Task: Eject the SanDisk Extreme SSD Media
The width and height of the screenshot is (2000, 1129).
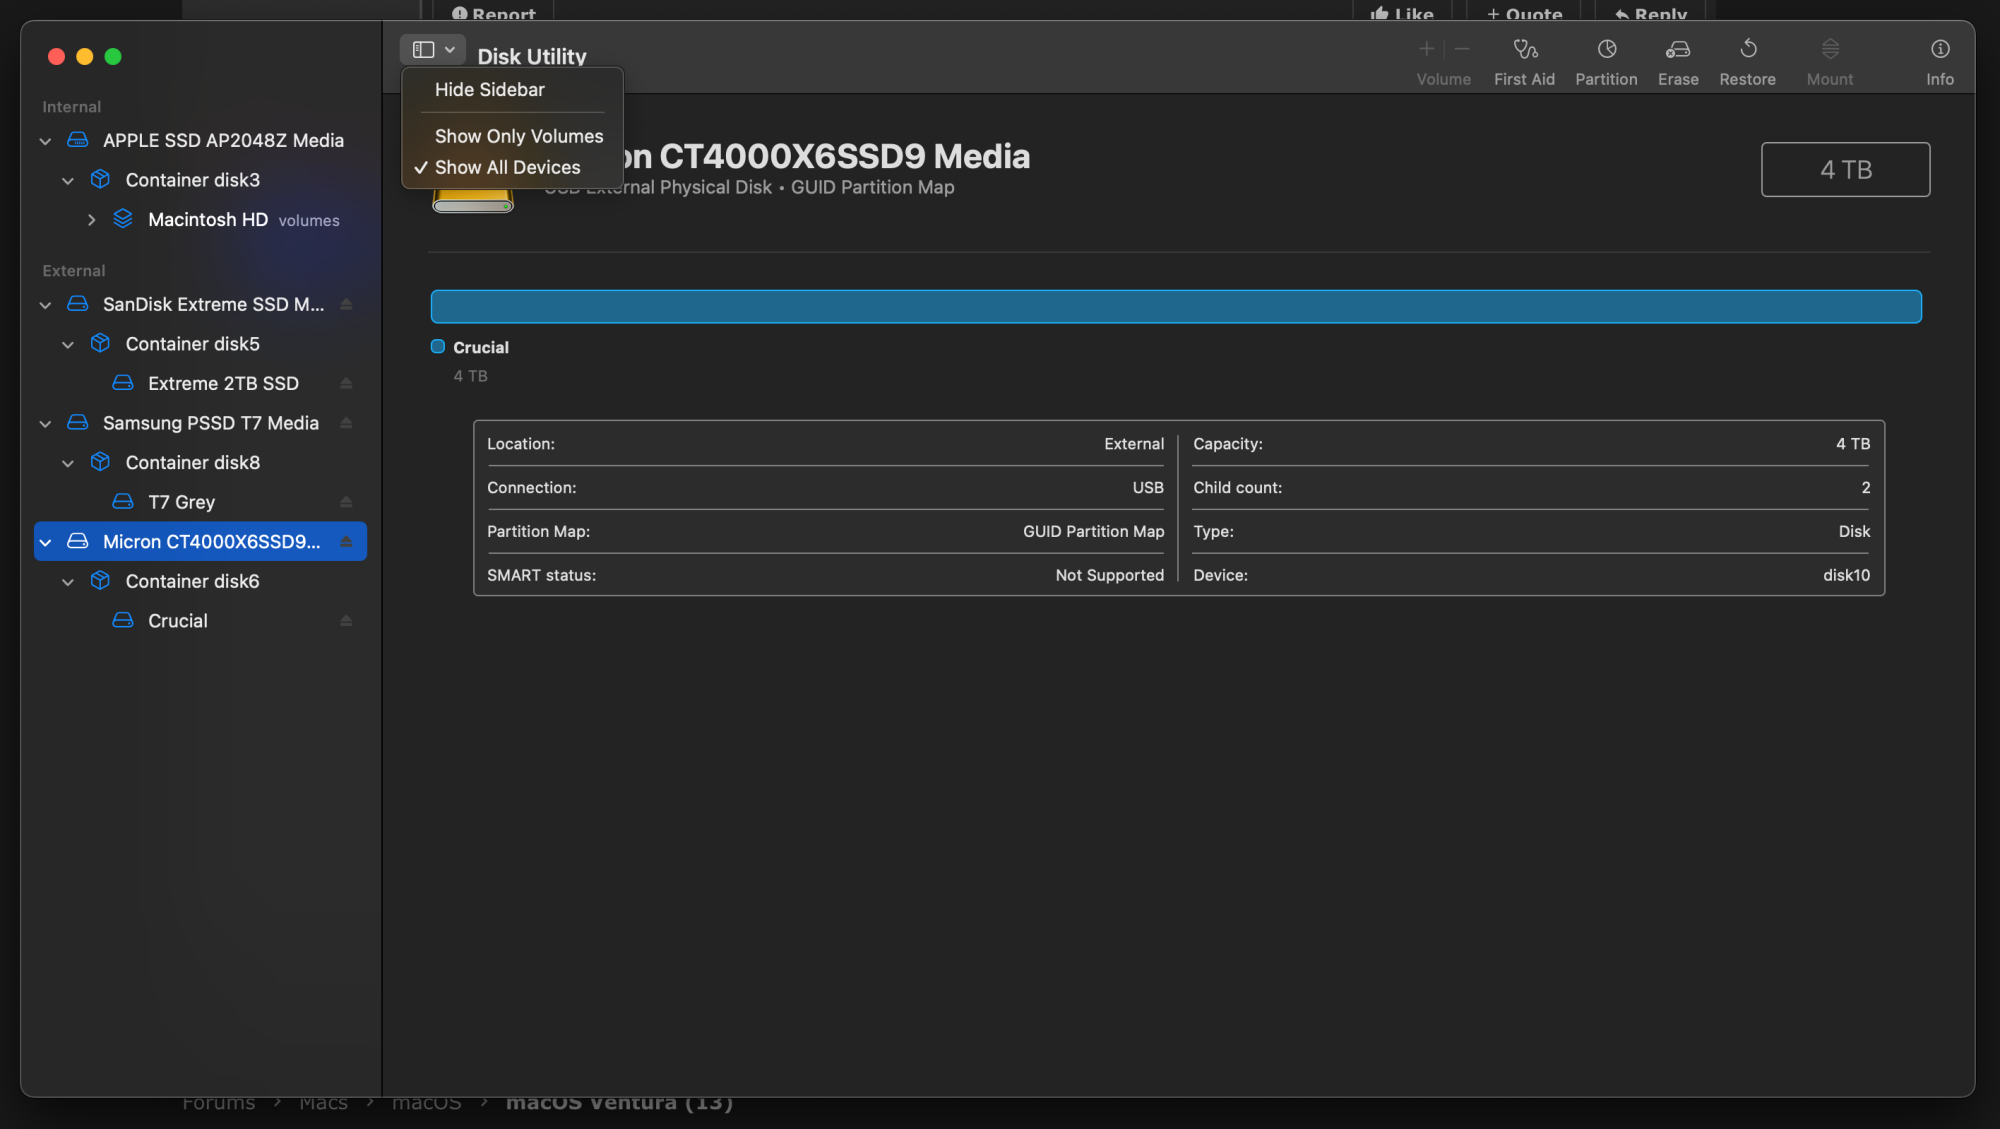Action: pyautogui.click(x=346, y=304)
